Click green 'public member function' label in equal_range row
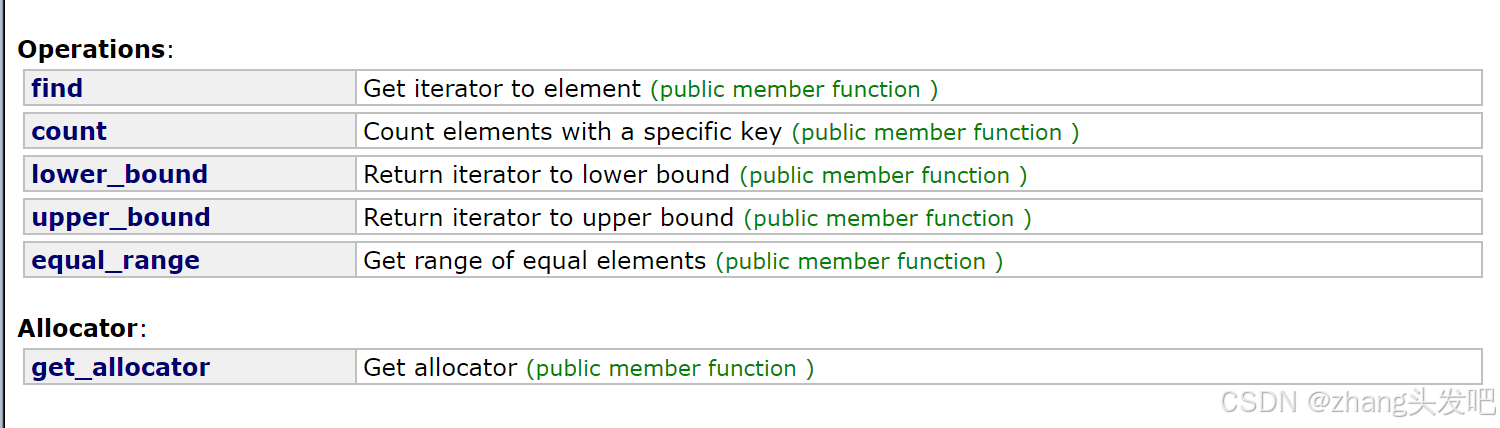Viewport: 1500px width, 428px height. 859,261
